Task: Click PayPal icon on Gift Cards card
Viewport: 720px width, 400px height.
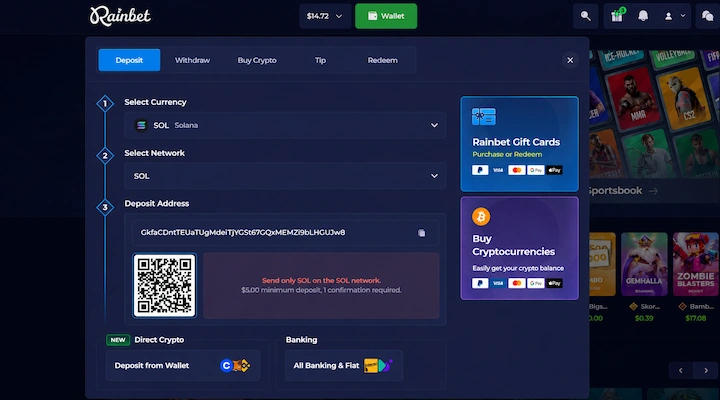Action: [x=480, y=170]
